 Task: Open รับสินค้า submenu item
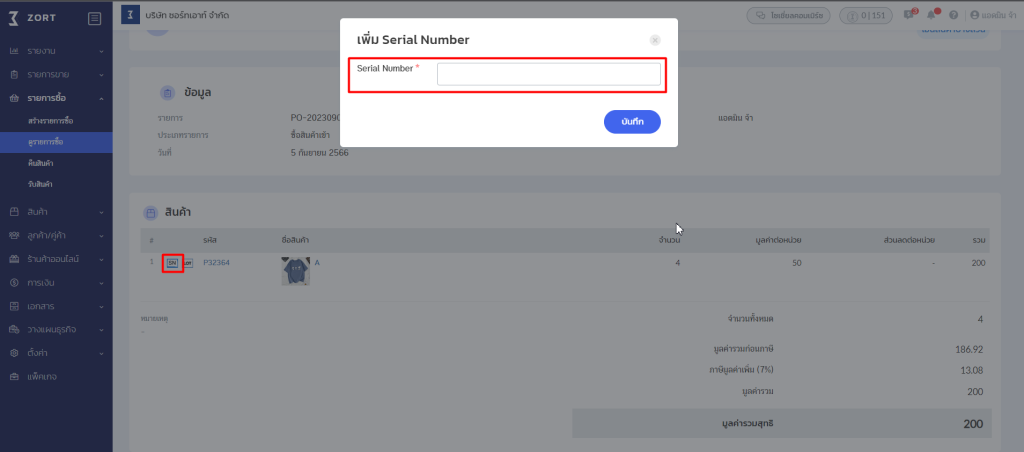41,185
